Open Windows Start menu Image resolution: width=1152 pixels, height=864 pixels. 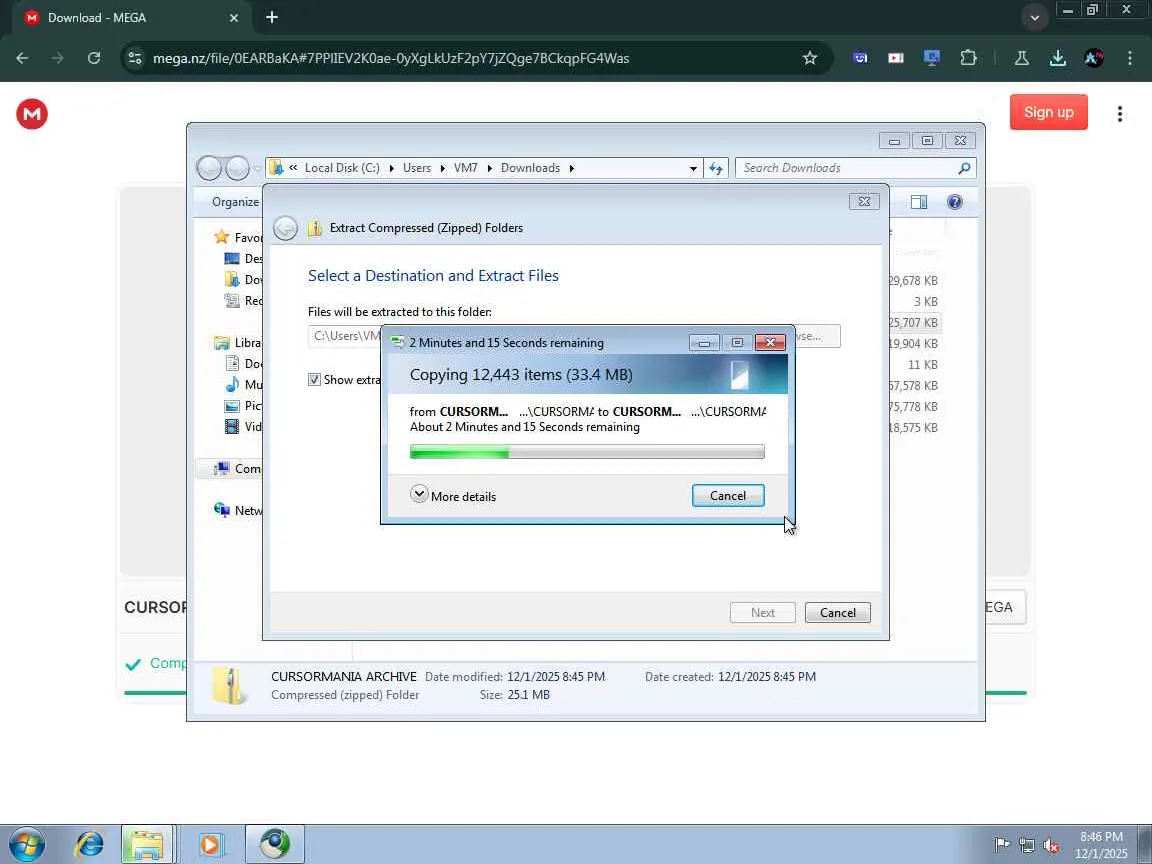coord(26,845)
